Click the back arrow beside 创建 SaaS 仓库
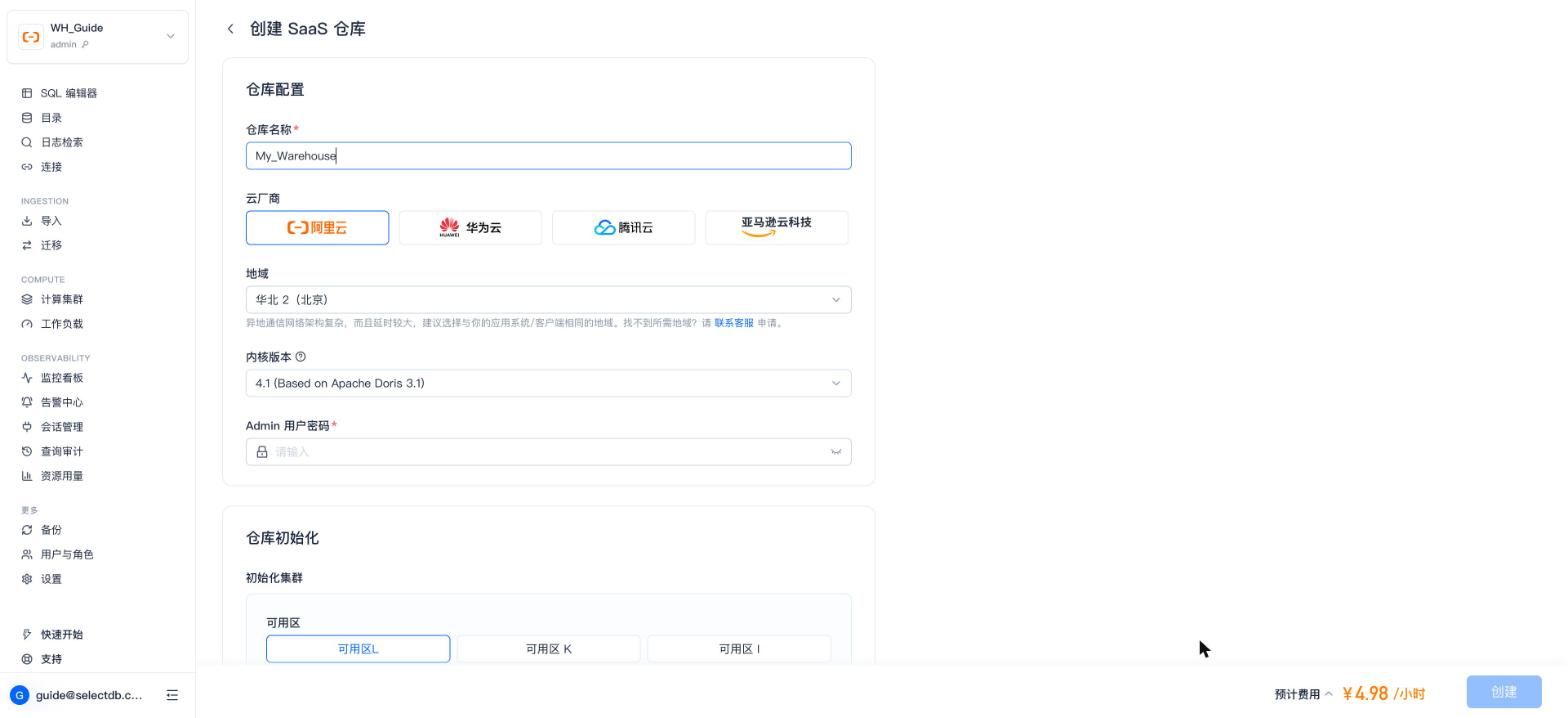The height and width of the screenshot is (718, 1568). [230, 29]
